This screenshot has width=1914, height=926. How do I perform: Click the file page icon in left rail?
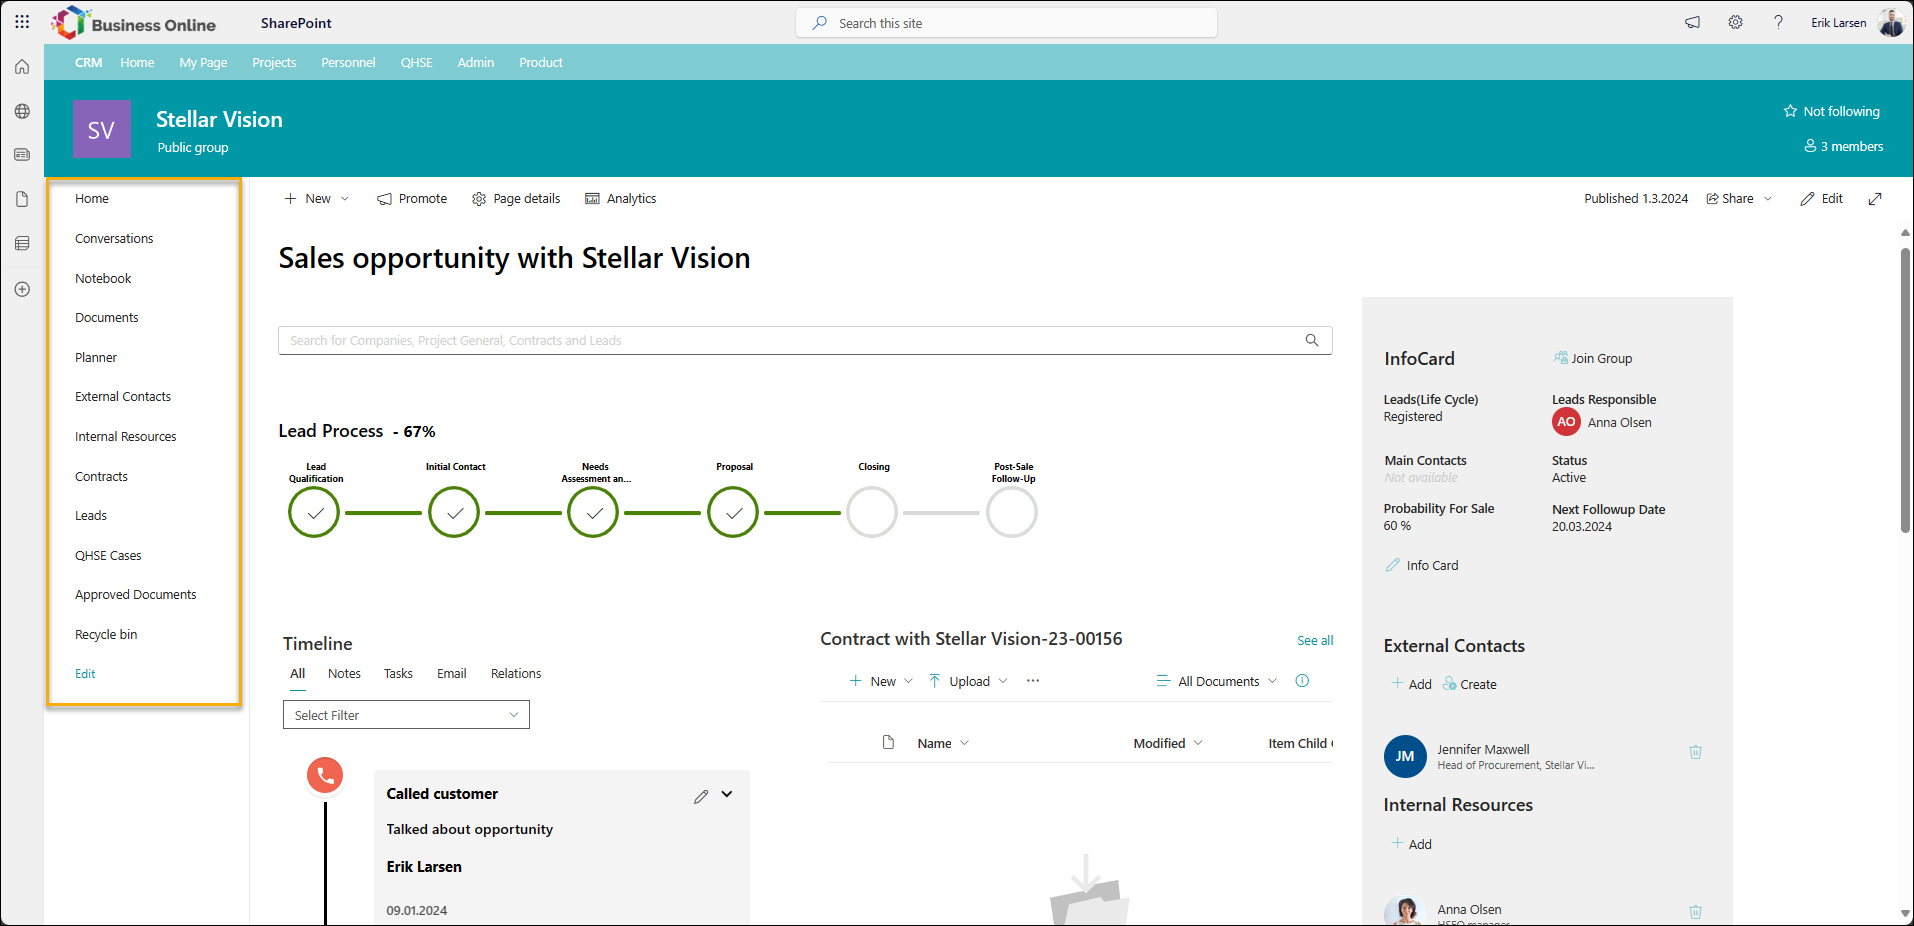(22, 199)
